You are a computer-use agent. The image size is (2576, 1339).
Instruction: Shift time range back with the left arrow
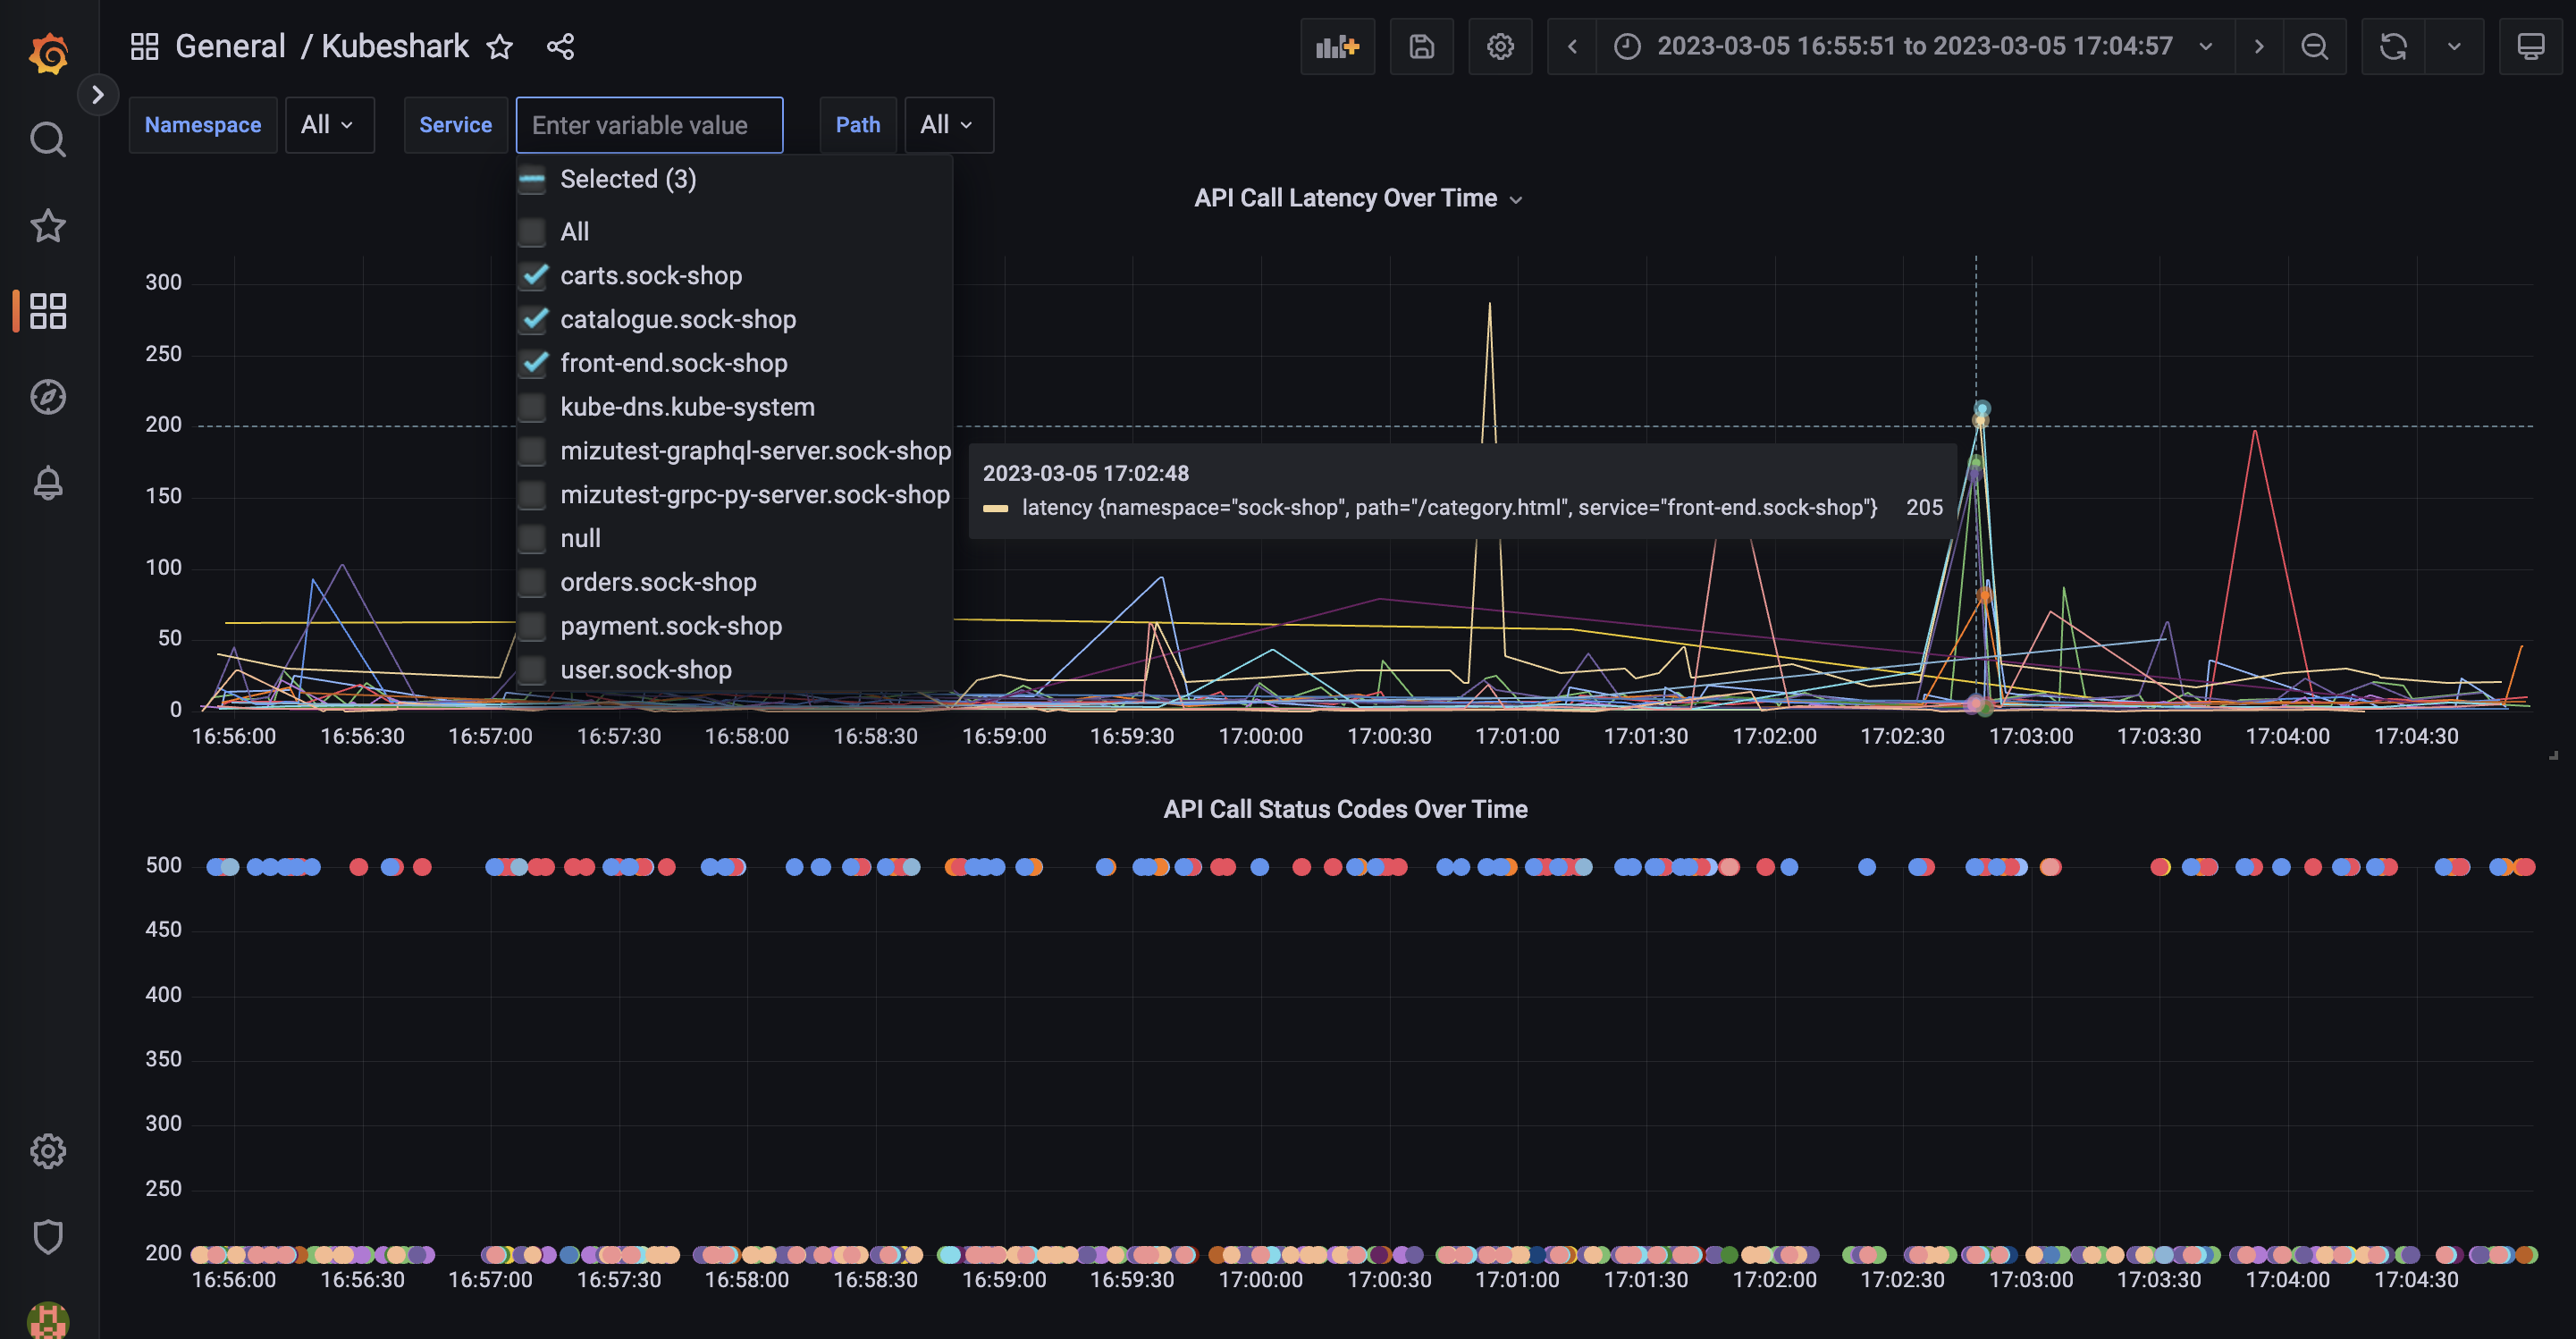point(1571,46)
